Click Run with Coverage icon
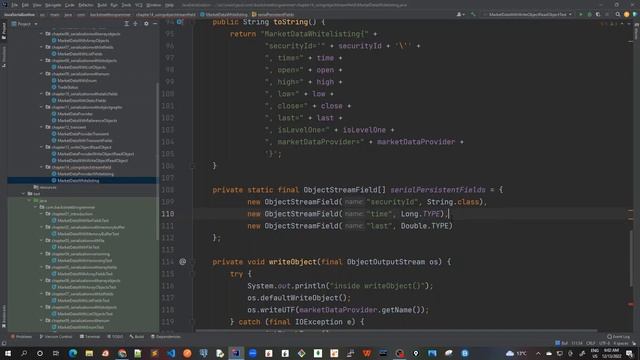The height and width of the screenshot is (360, 640). click(x=598, y=14)
